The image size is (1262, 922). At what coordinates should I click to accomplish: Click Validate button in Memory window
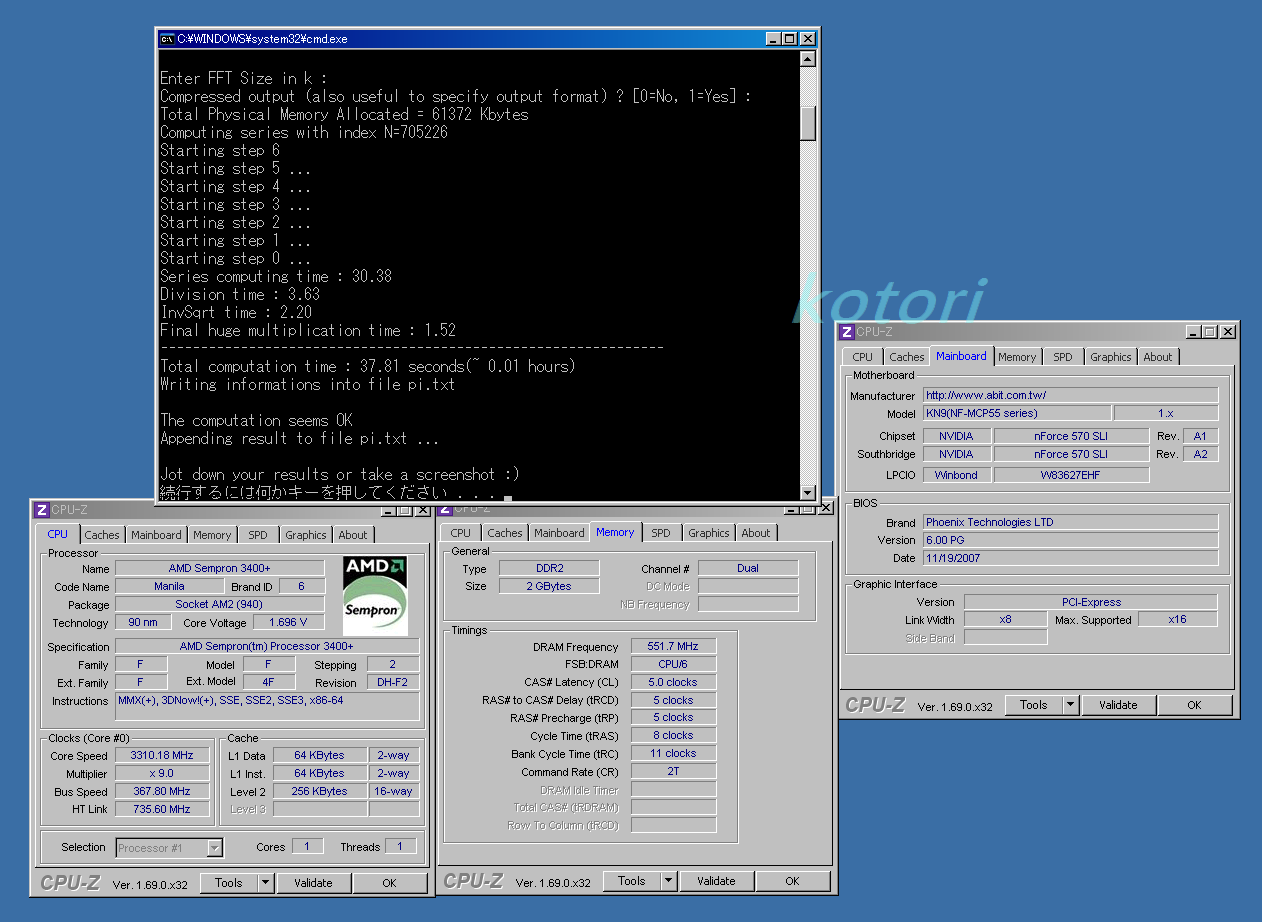tap(716, 881)
